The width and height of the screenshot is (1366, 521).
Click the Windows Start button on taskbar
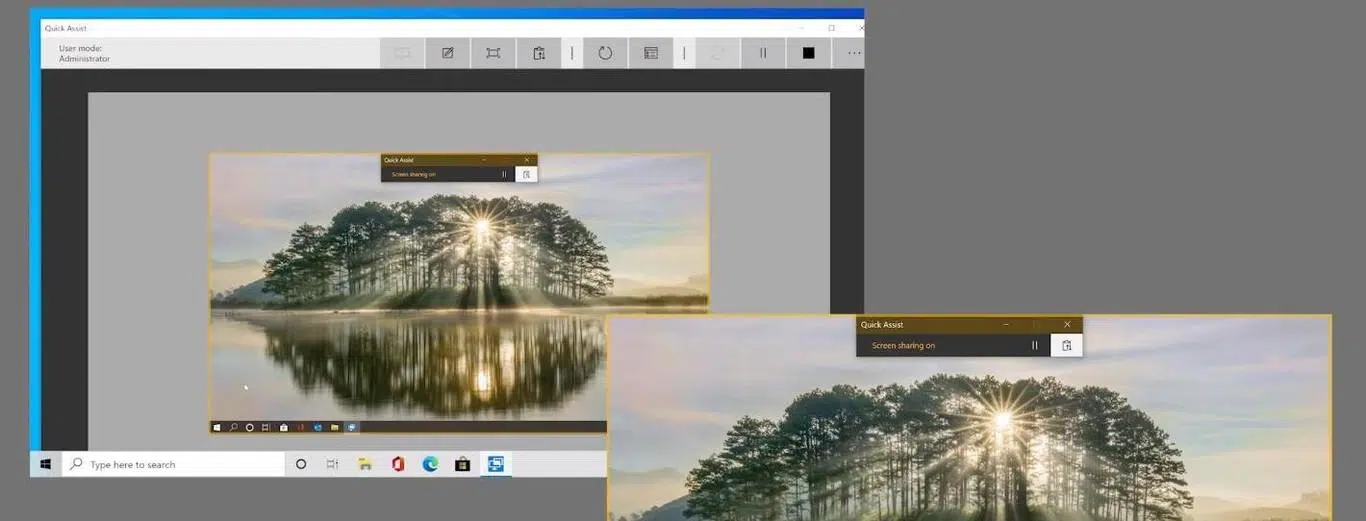(x=46, y=464)
